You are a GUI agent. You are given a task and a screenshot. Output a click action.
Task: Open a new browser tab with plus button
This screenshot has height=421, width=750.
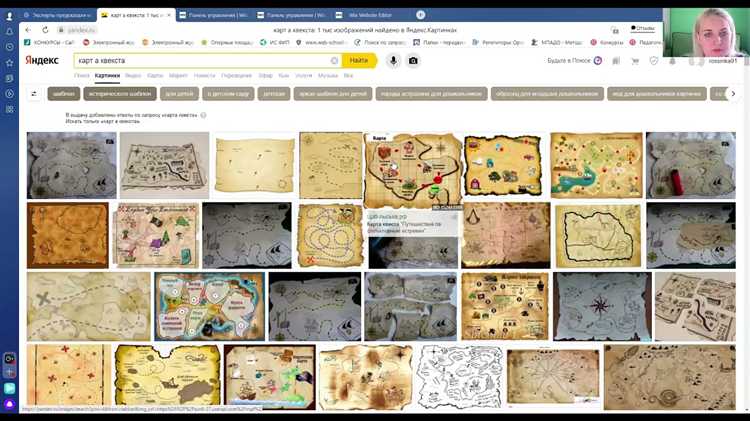pyautogui.click(x=420, y=15)
